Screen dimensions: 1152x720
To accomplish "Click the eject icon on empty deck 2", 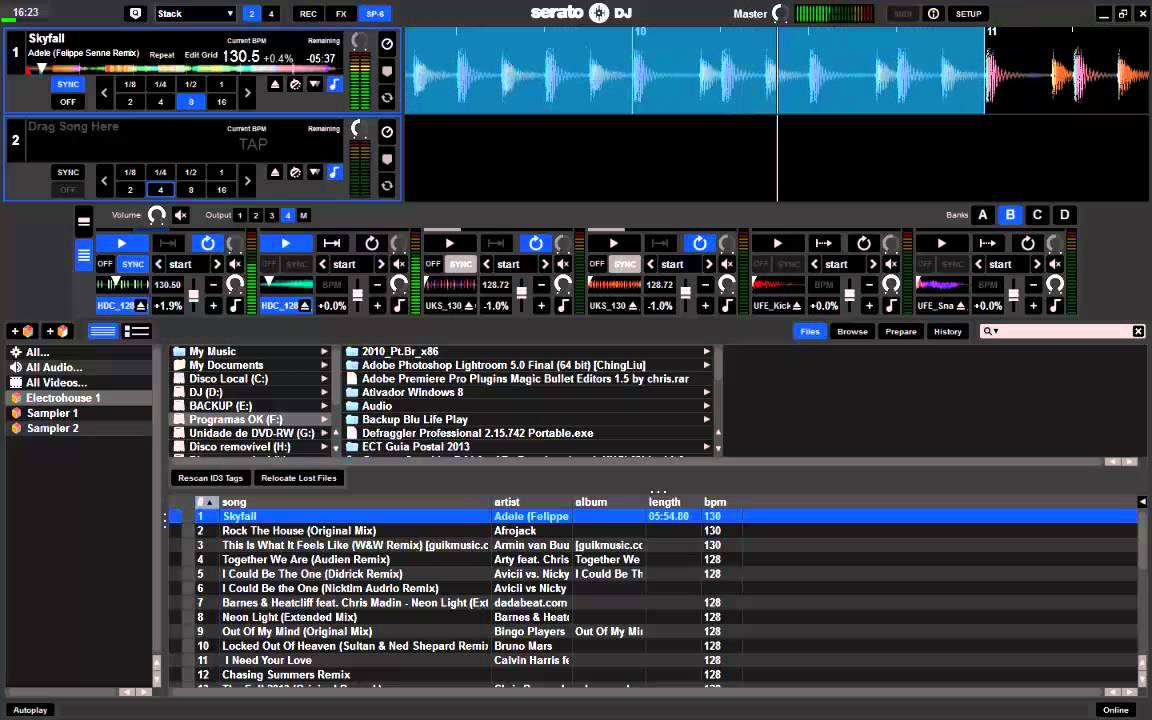I will point(275,173).
